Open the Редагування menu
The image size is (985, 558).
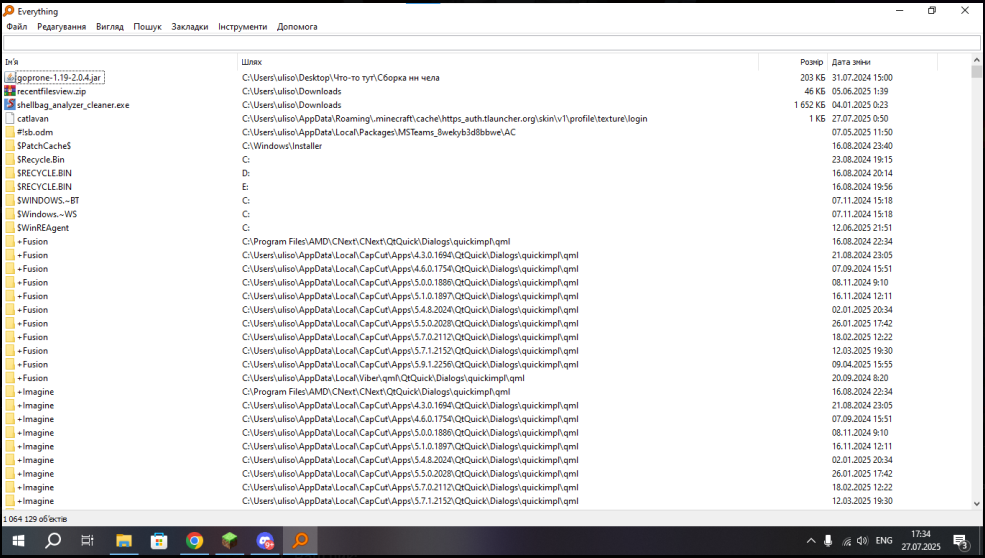click(62, 26)
